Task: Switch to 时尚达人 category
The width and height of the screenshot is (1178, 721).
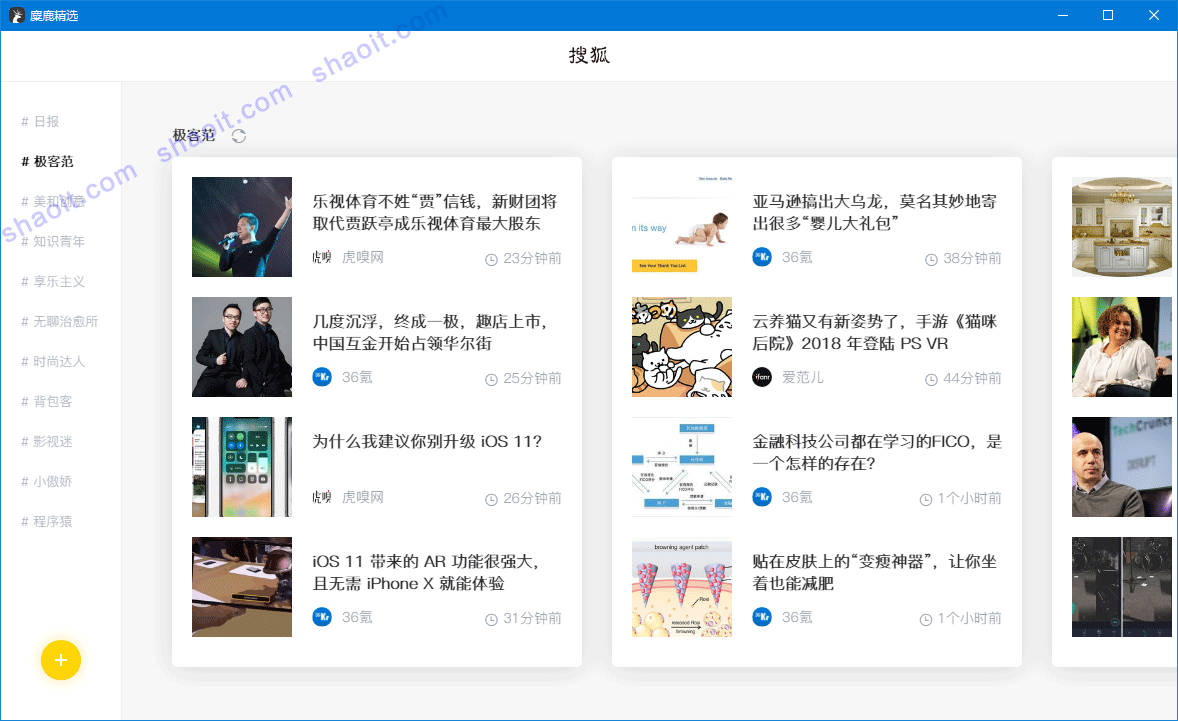Action: pos(53,361)
